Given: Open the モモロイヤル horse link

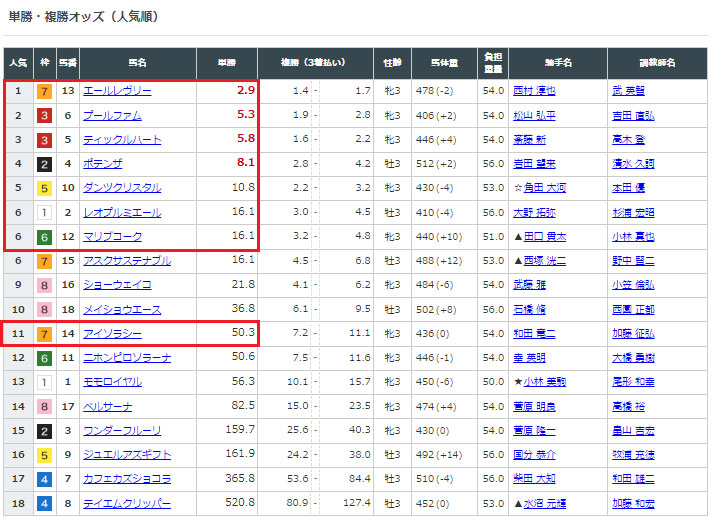Looking at the screenshot, I should [111, 382].
